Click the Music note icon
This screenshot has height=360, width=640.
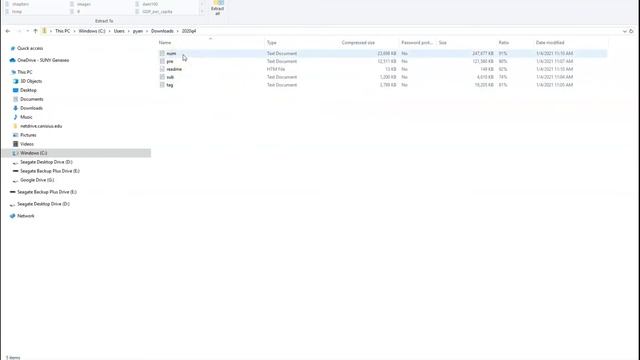click(x=16, y=117)
